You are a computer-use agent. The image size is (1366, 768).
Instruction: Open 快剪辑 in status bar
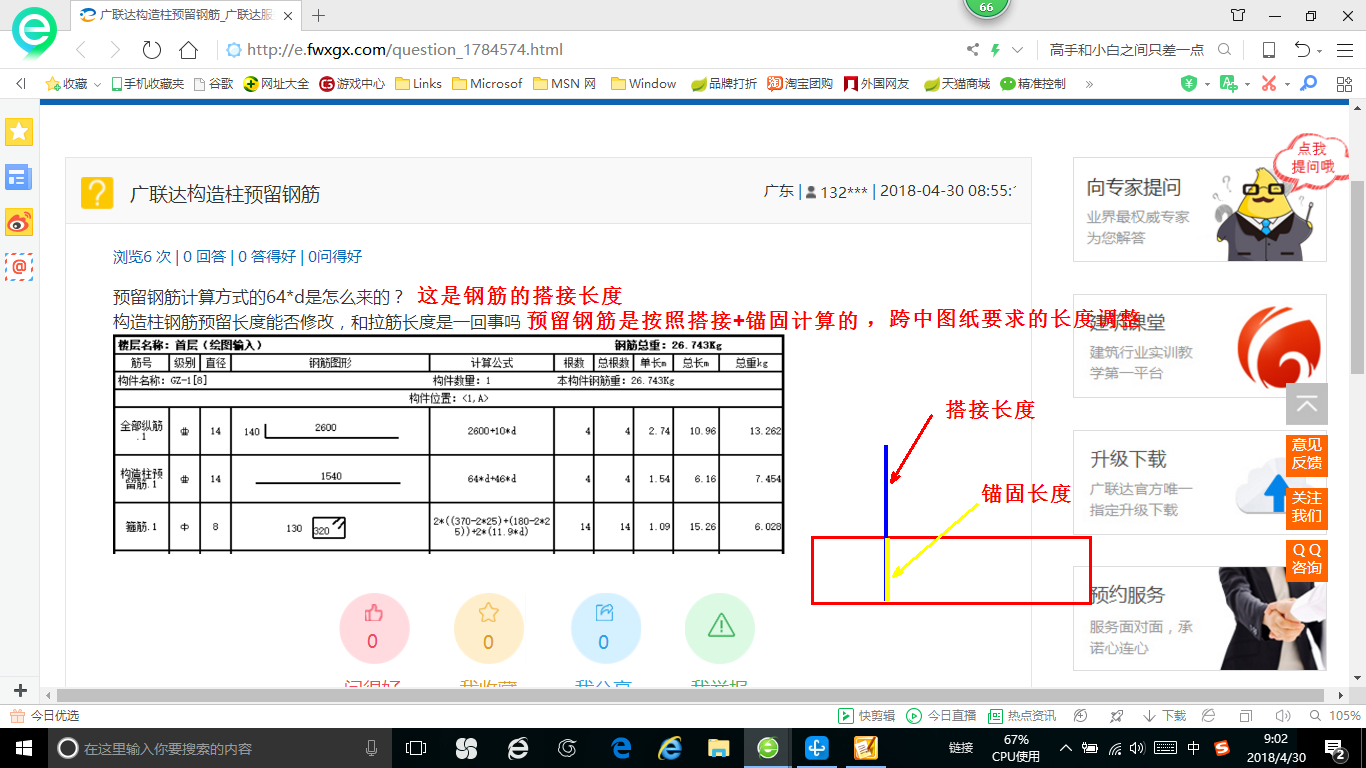pyautogui.click(x=867, y=716)
